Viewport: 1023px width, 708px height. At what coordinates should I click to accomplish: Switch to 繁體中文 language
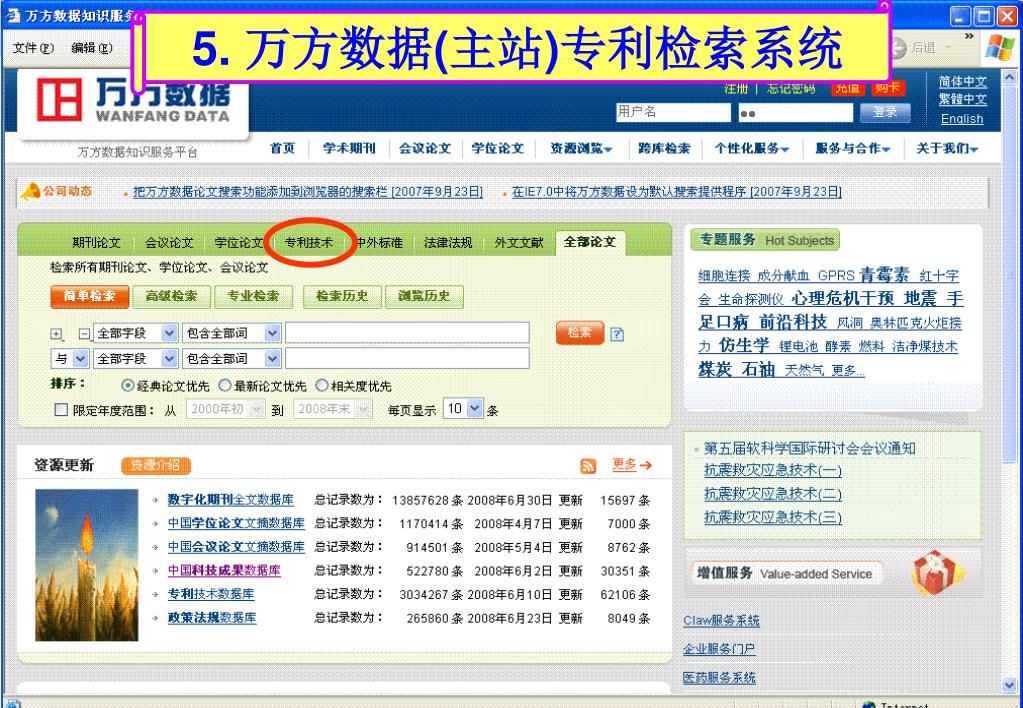[x=962, y=99]
